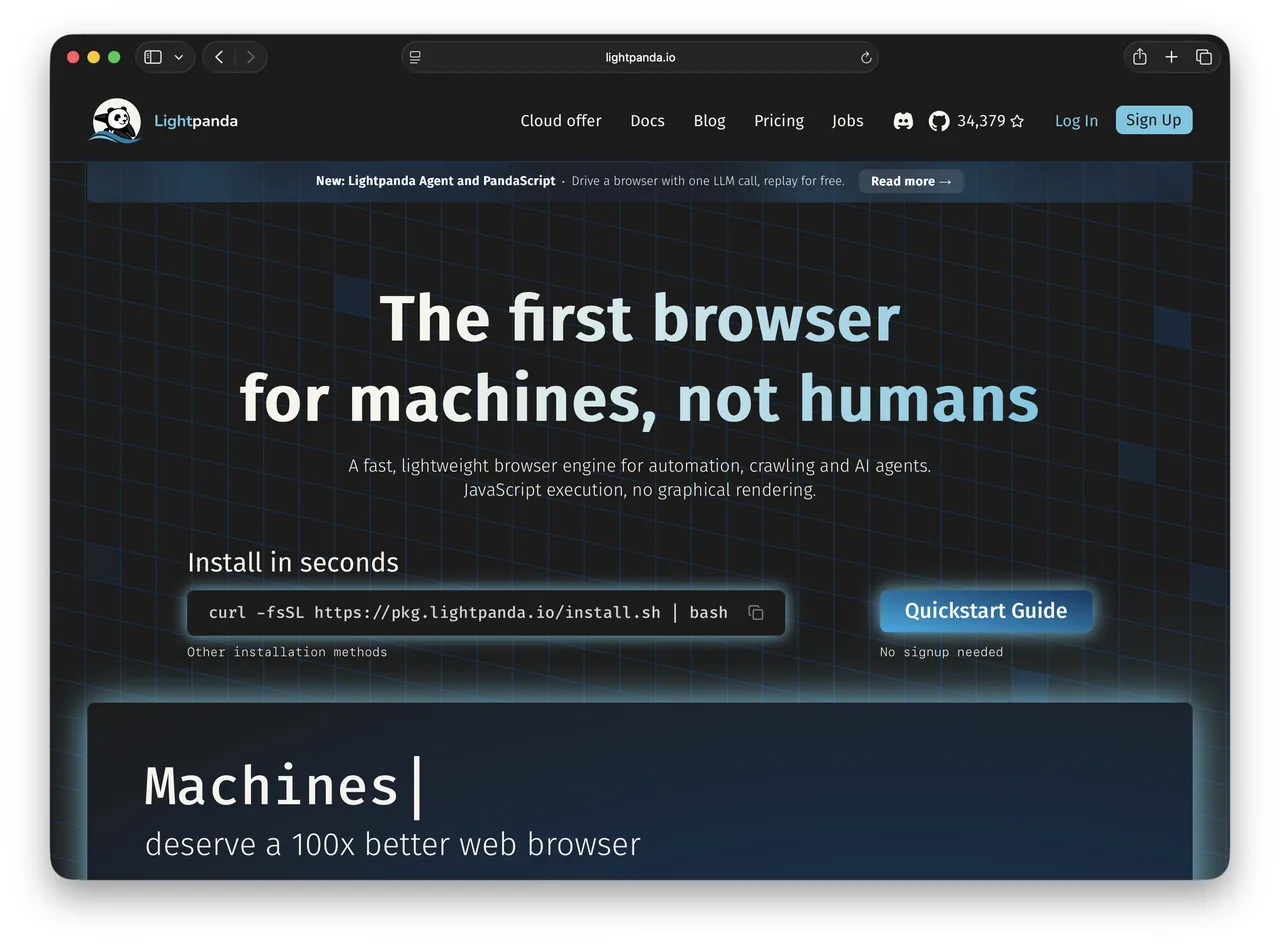The width and height of the screenshot is (1280, 946).
Task: Focus the lightpanda.io address bar
Action: click(640, 57)
